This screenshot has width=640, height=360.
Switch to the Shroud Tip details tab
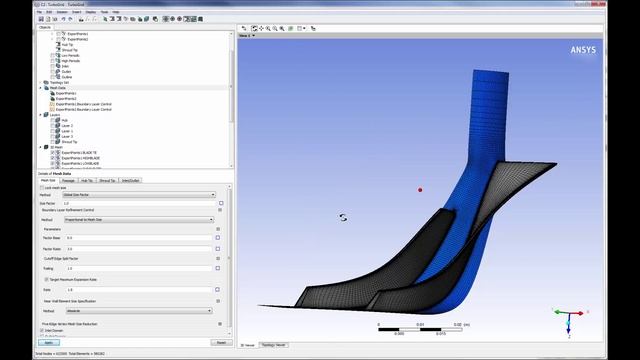click(107, 180)
